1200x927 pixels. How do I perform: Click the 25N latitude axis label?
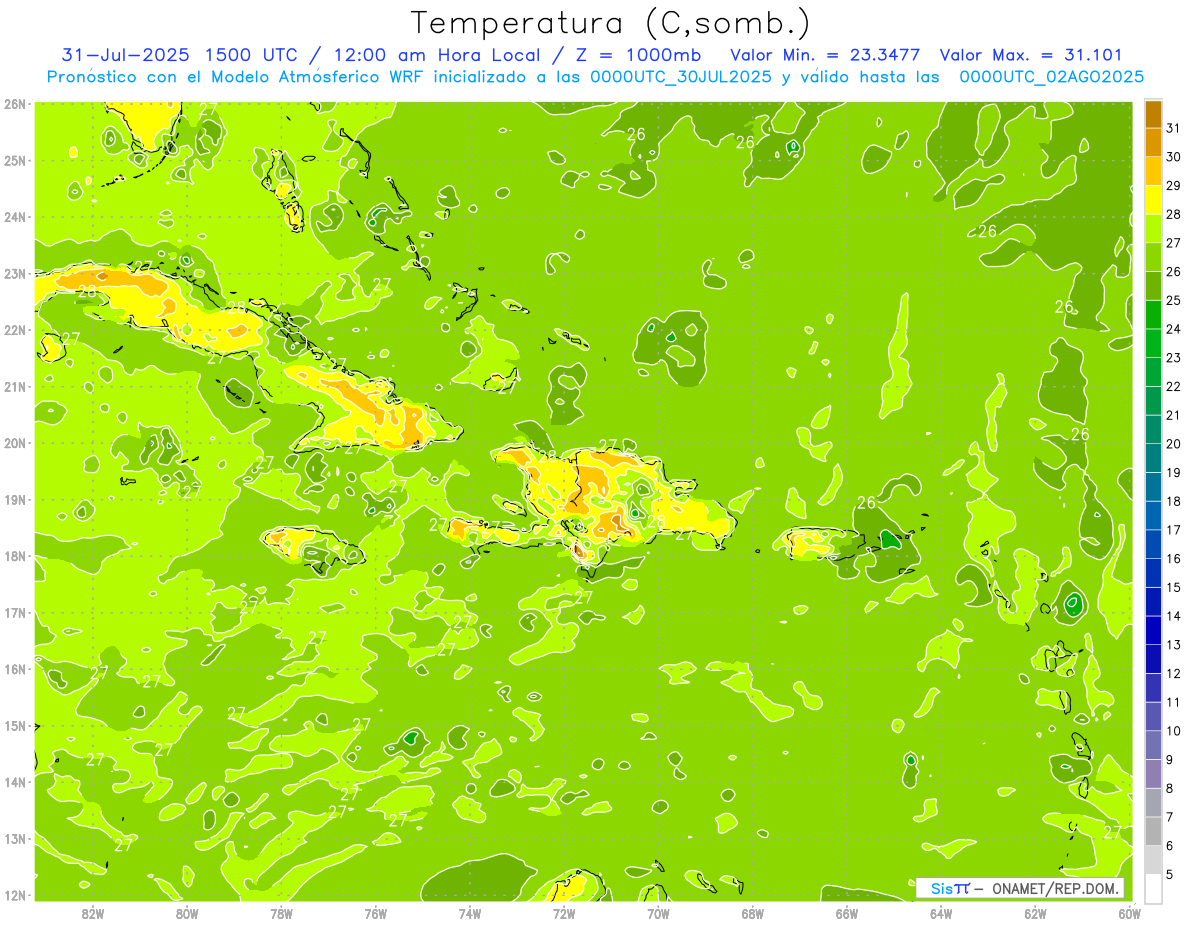point(16,160)
